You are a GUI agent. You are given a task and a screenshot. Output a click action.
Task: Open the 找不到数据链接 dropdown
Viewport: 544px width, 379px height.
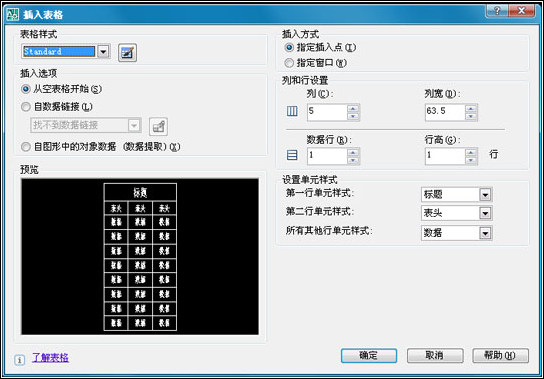point(134,125)
